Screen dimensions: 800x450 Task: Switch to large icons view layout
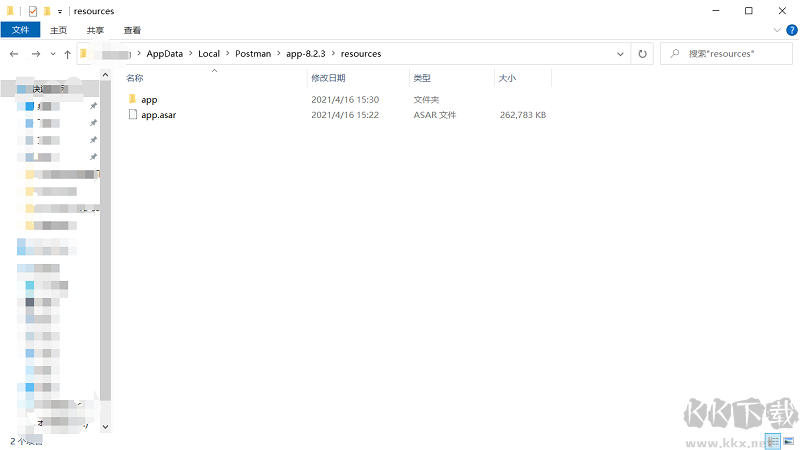point(789,441)
